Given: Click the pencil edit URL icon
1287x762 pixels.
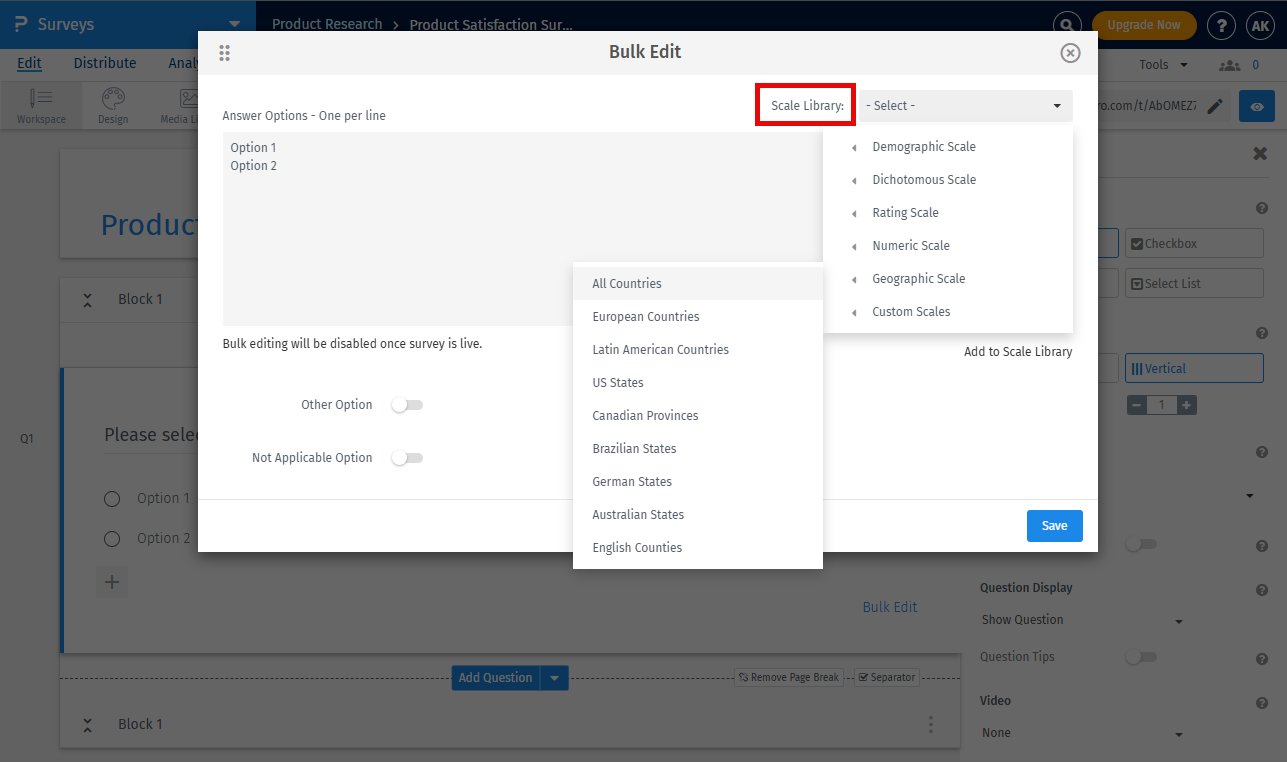Looking at the screenshot, I should tap(1215, 106).
